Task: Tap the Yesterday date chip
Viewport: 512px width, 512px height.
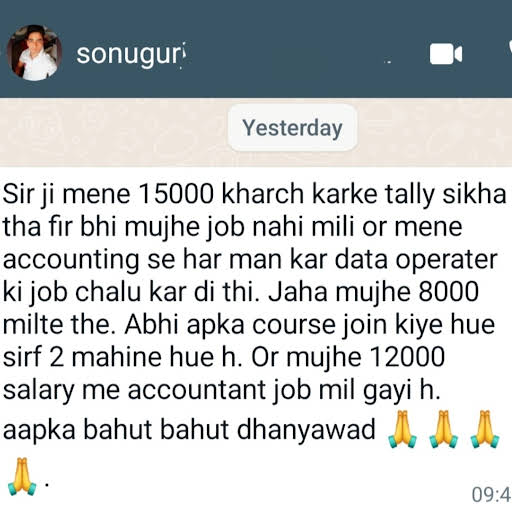Action: pos(292,127)
